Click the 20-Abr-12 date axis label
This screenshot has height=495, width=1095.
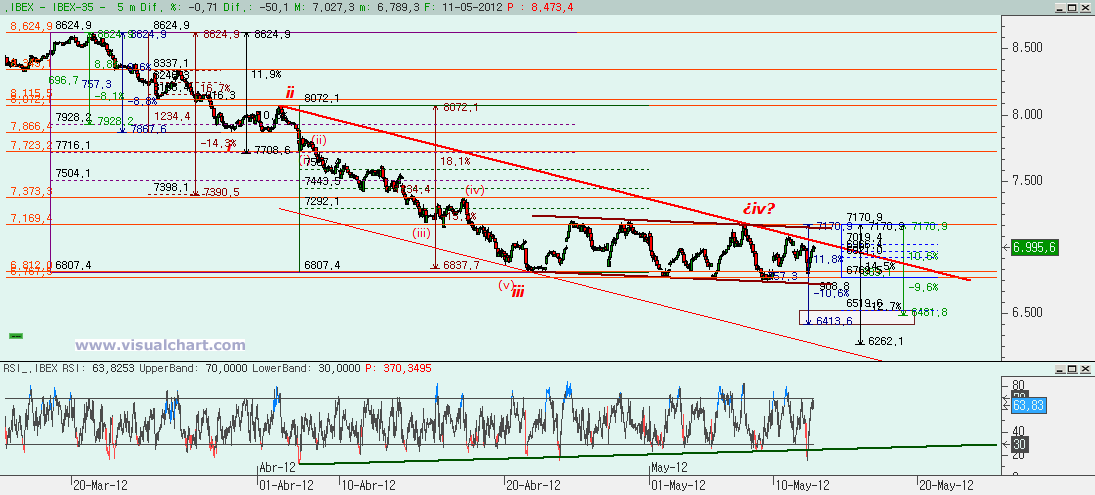point(534,484)
